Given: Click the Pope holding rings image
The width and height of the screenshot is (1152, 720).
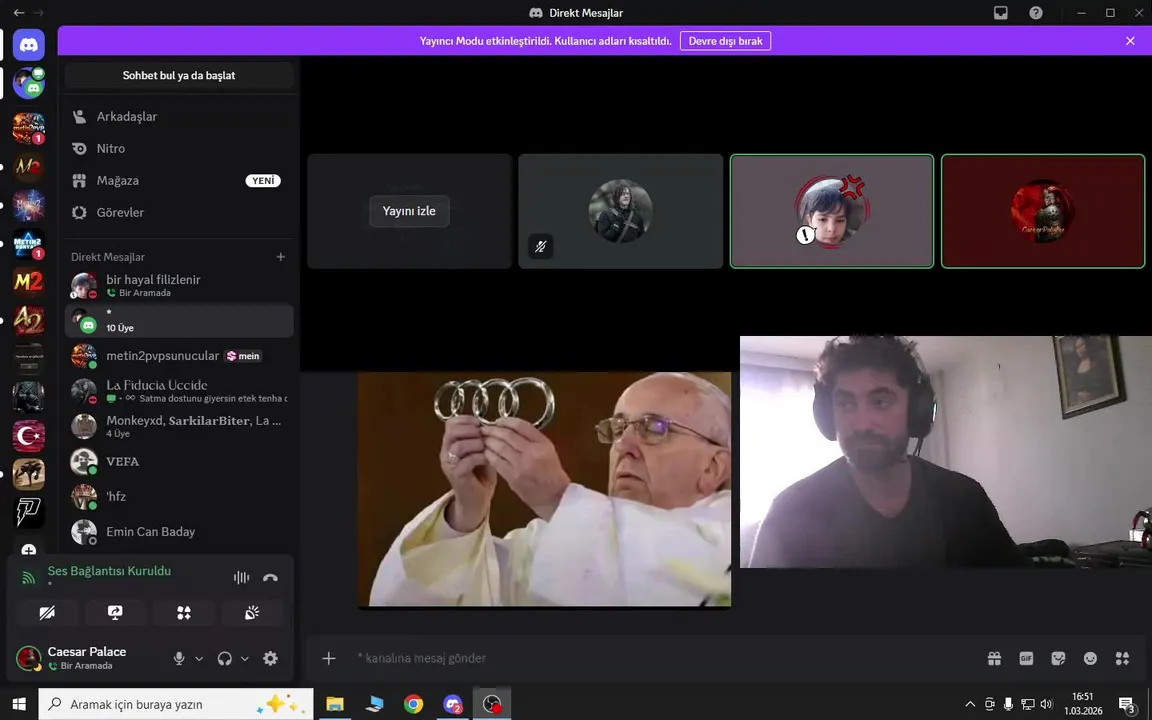Looking at the screenshot, I should pyautogui.click(x=544, y=489).
